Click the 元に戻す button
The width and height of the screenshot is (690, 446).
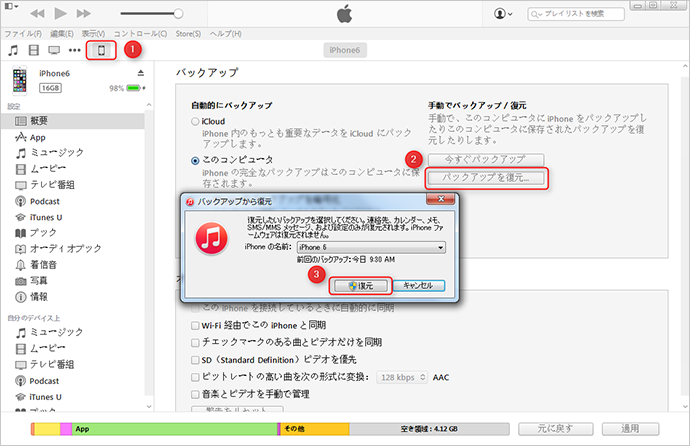click(555, 429)
